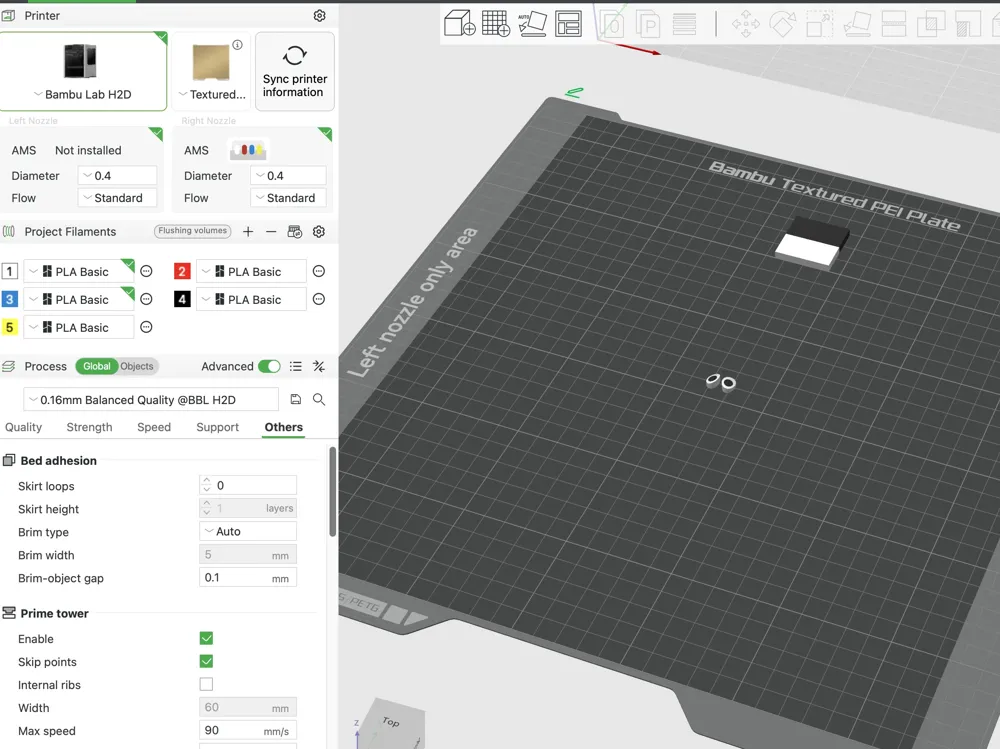This screenshot has width=1000, height=749.
Task: Click the Add model cube icon
Action: 459,24
